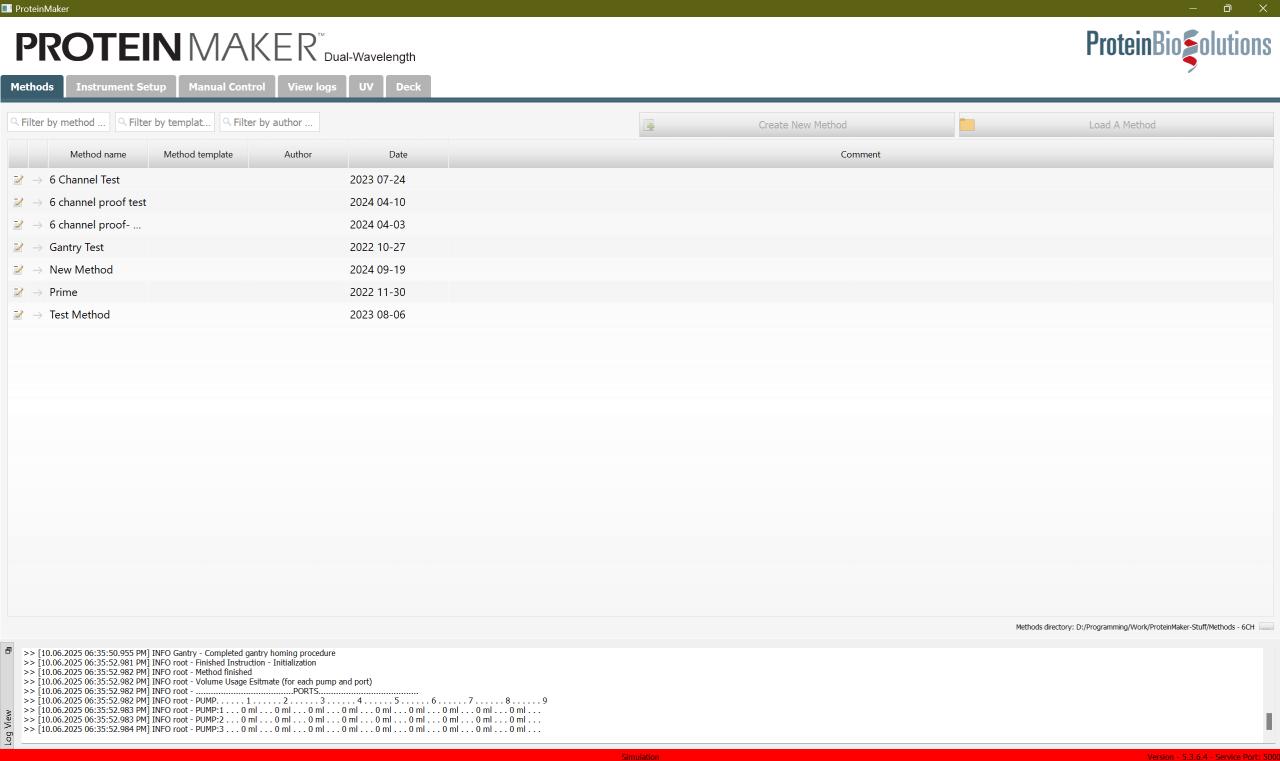Click the arrow icon beside 6 Channel Test
This screenshot has height=761, width=1280.
[x=38, y=180]
